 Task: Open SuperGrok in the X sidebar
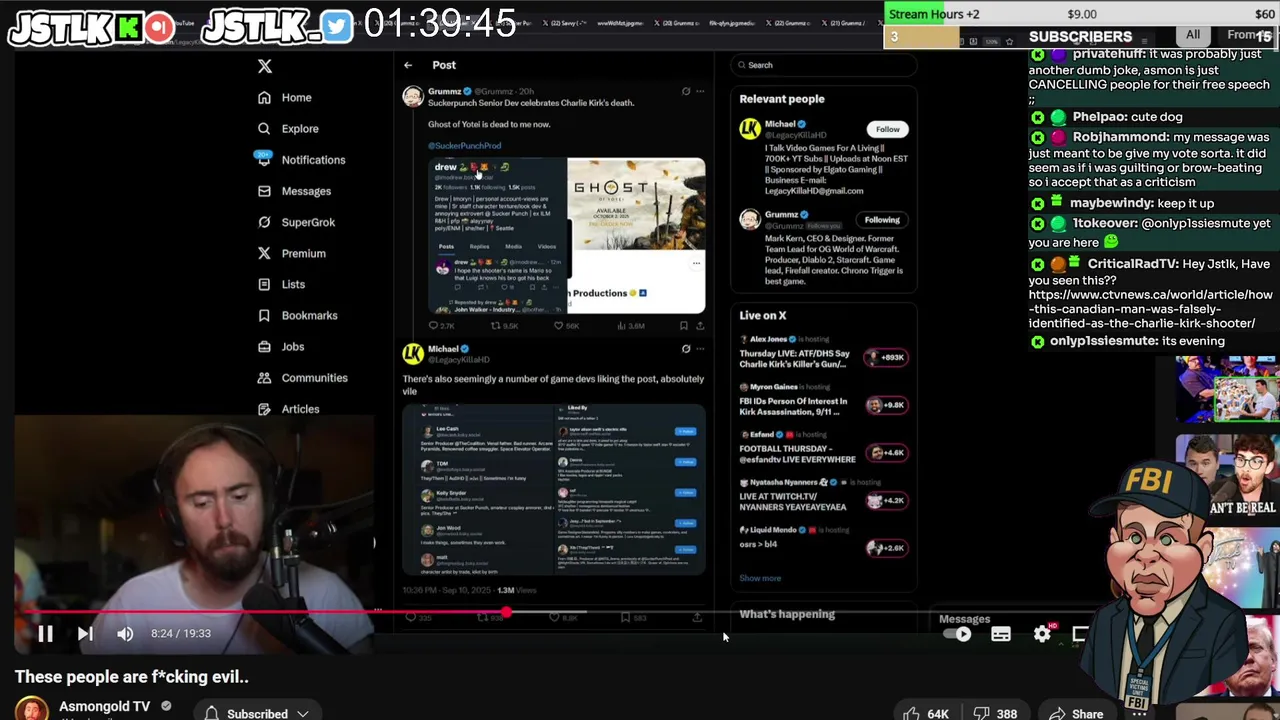point(296,222)
